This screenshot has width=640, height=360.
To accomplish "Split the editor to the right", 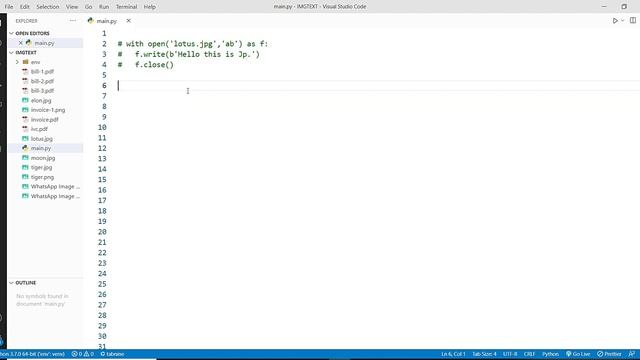I will coord(633,20).
